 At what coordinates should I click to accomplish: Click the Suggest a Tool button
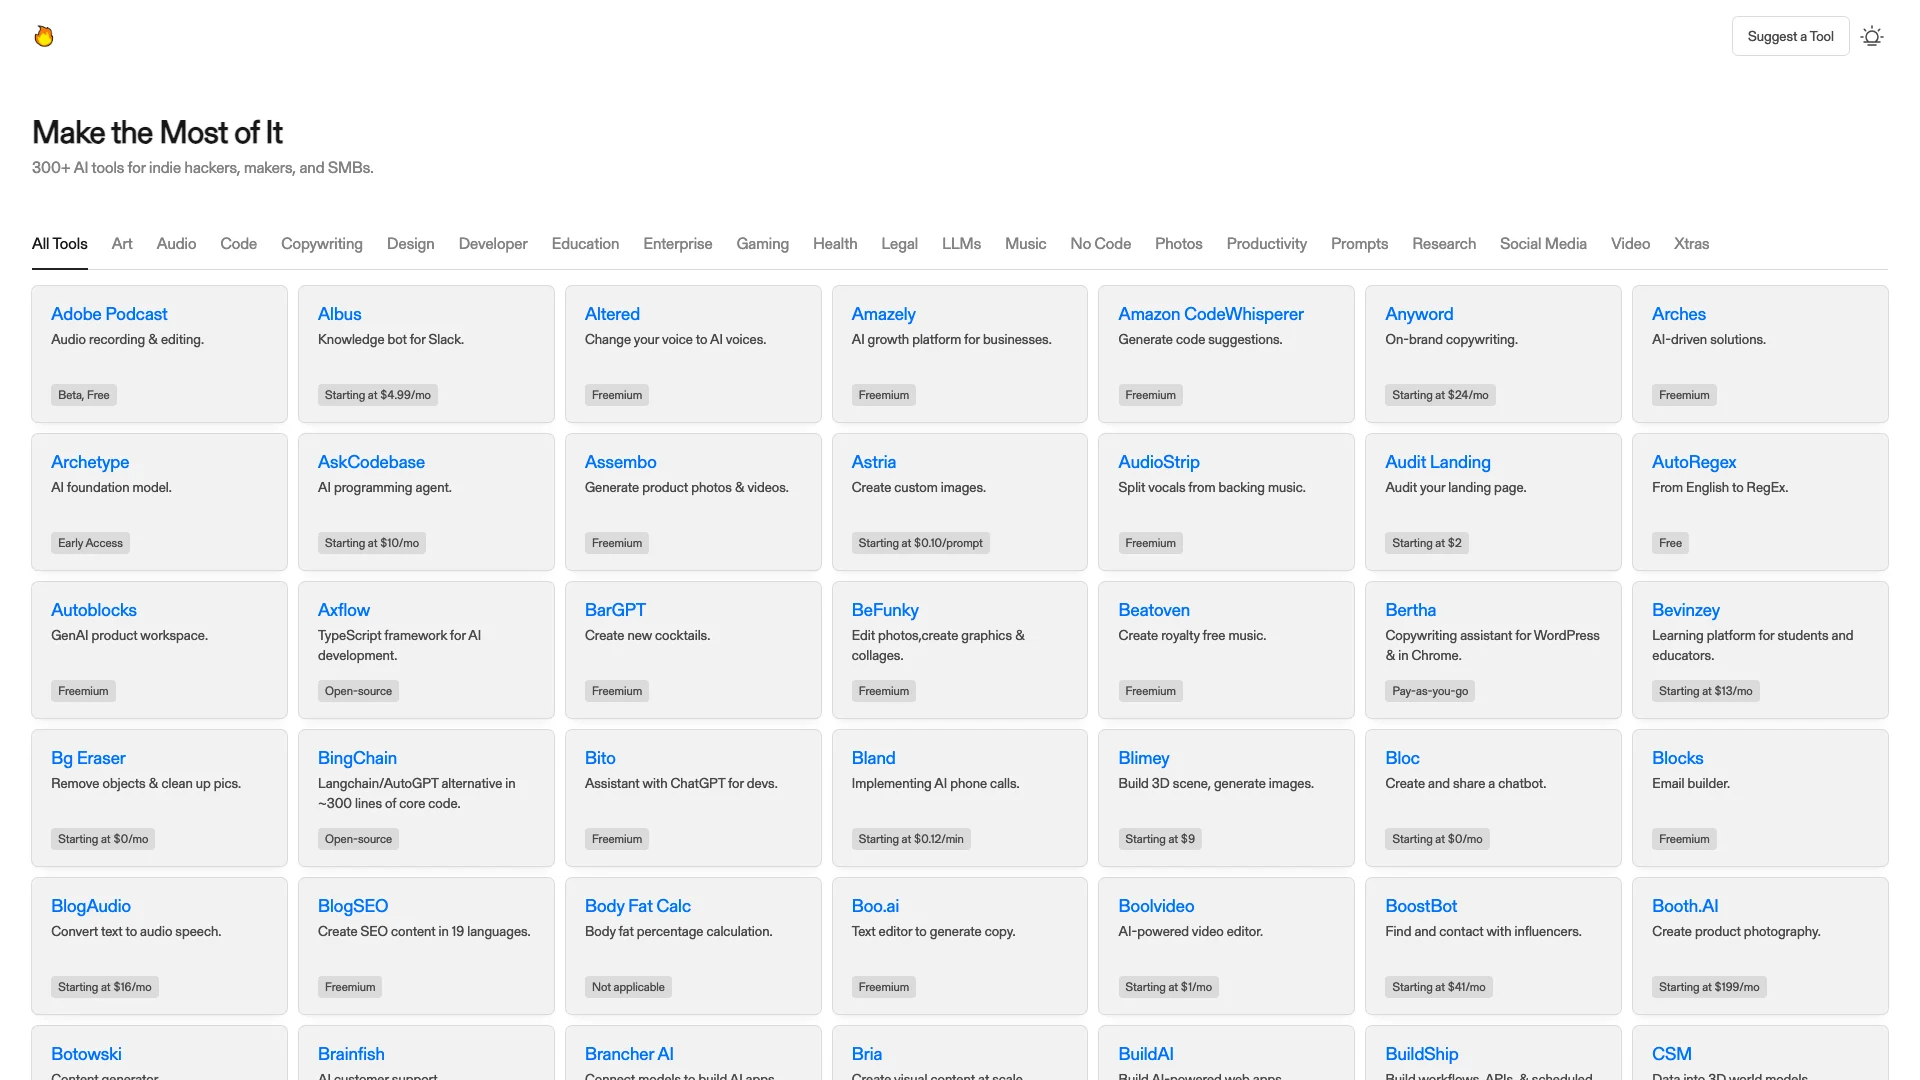[x=1790, y=36]
